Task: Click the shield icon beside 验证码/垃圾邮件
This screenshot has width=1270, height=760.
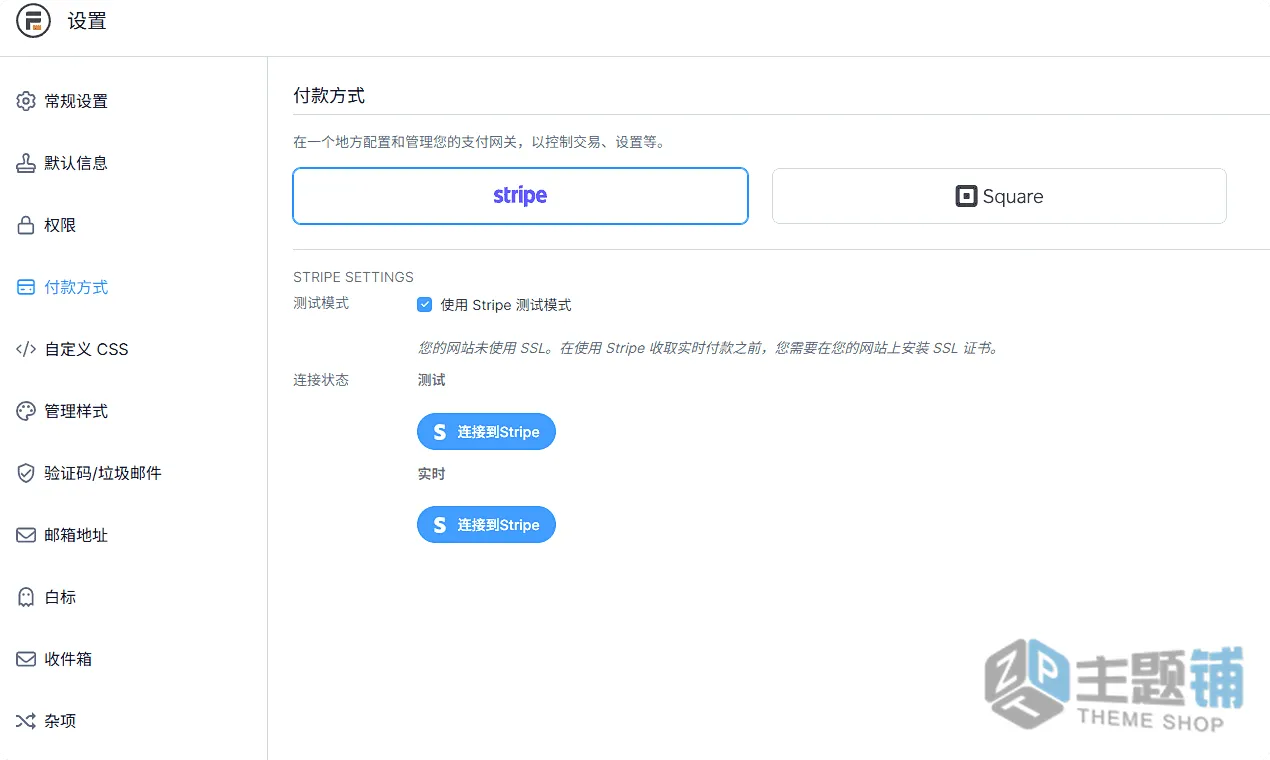Action: [26, 473]
